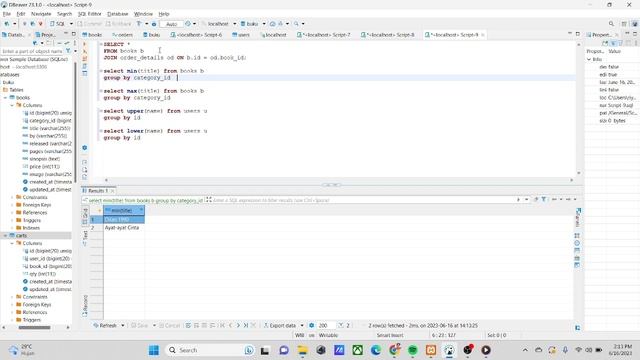Screen dimensions: 640x360
Task: Open the dropdown arrow next to Refresh
Action: pos(122,325)
